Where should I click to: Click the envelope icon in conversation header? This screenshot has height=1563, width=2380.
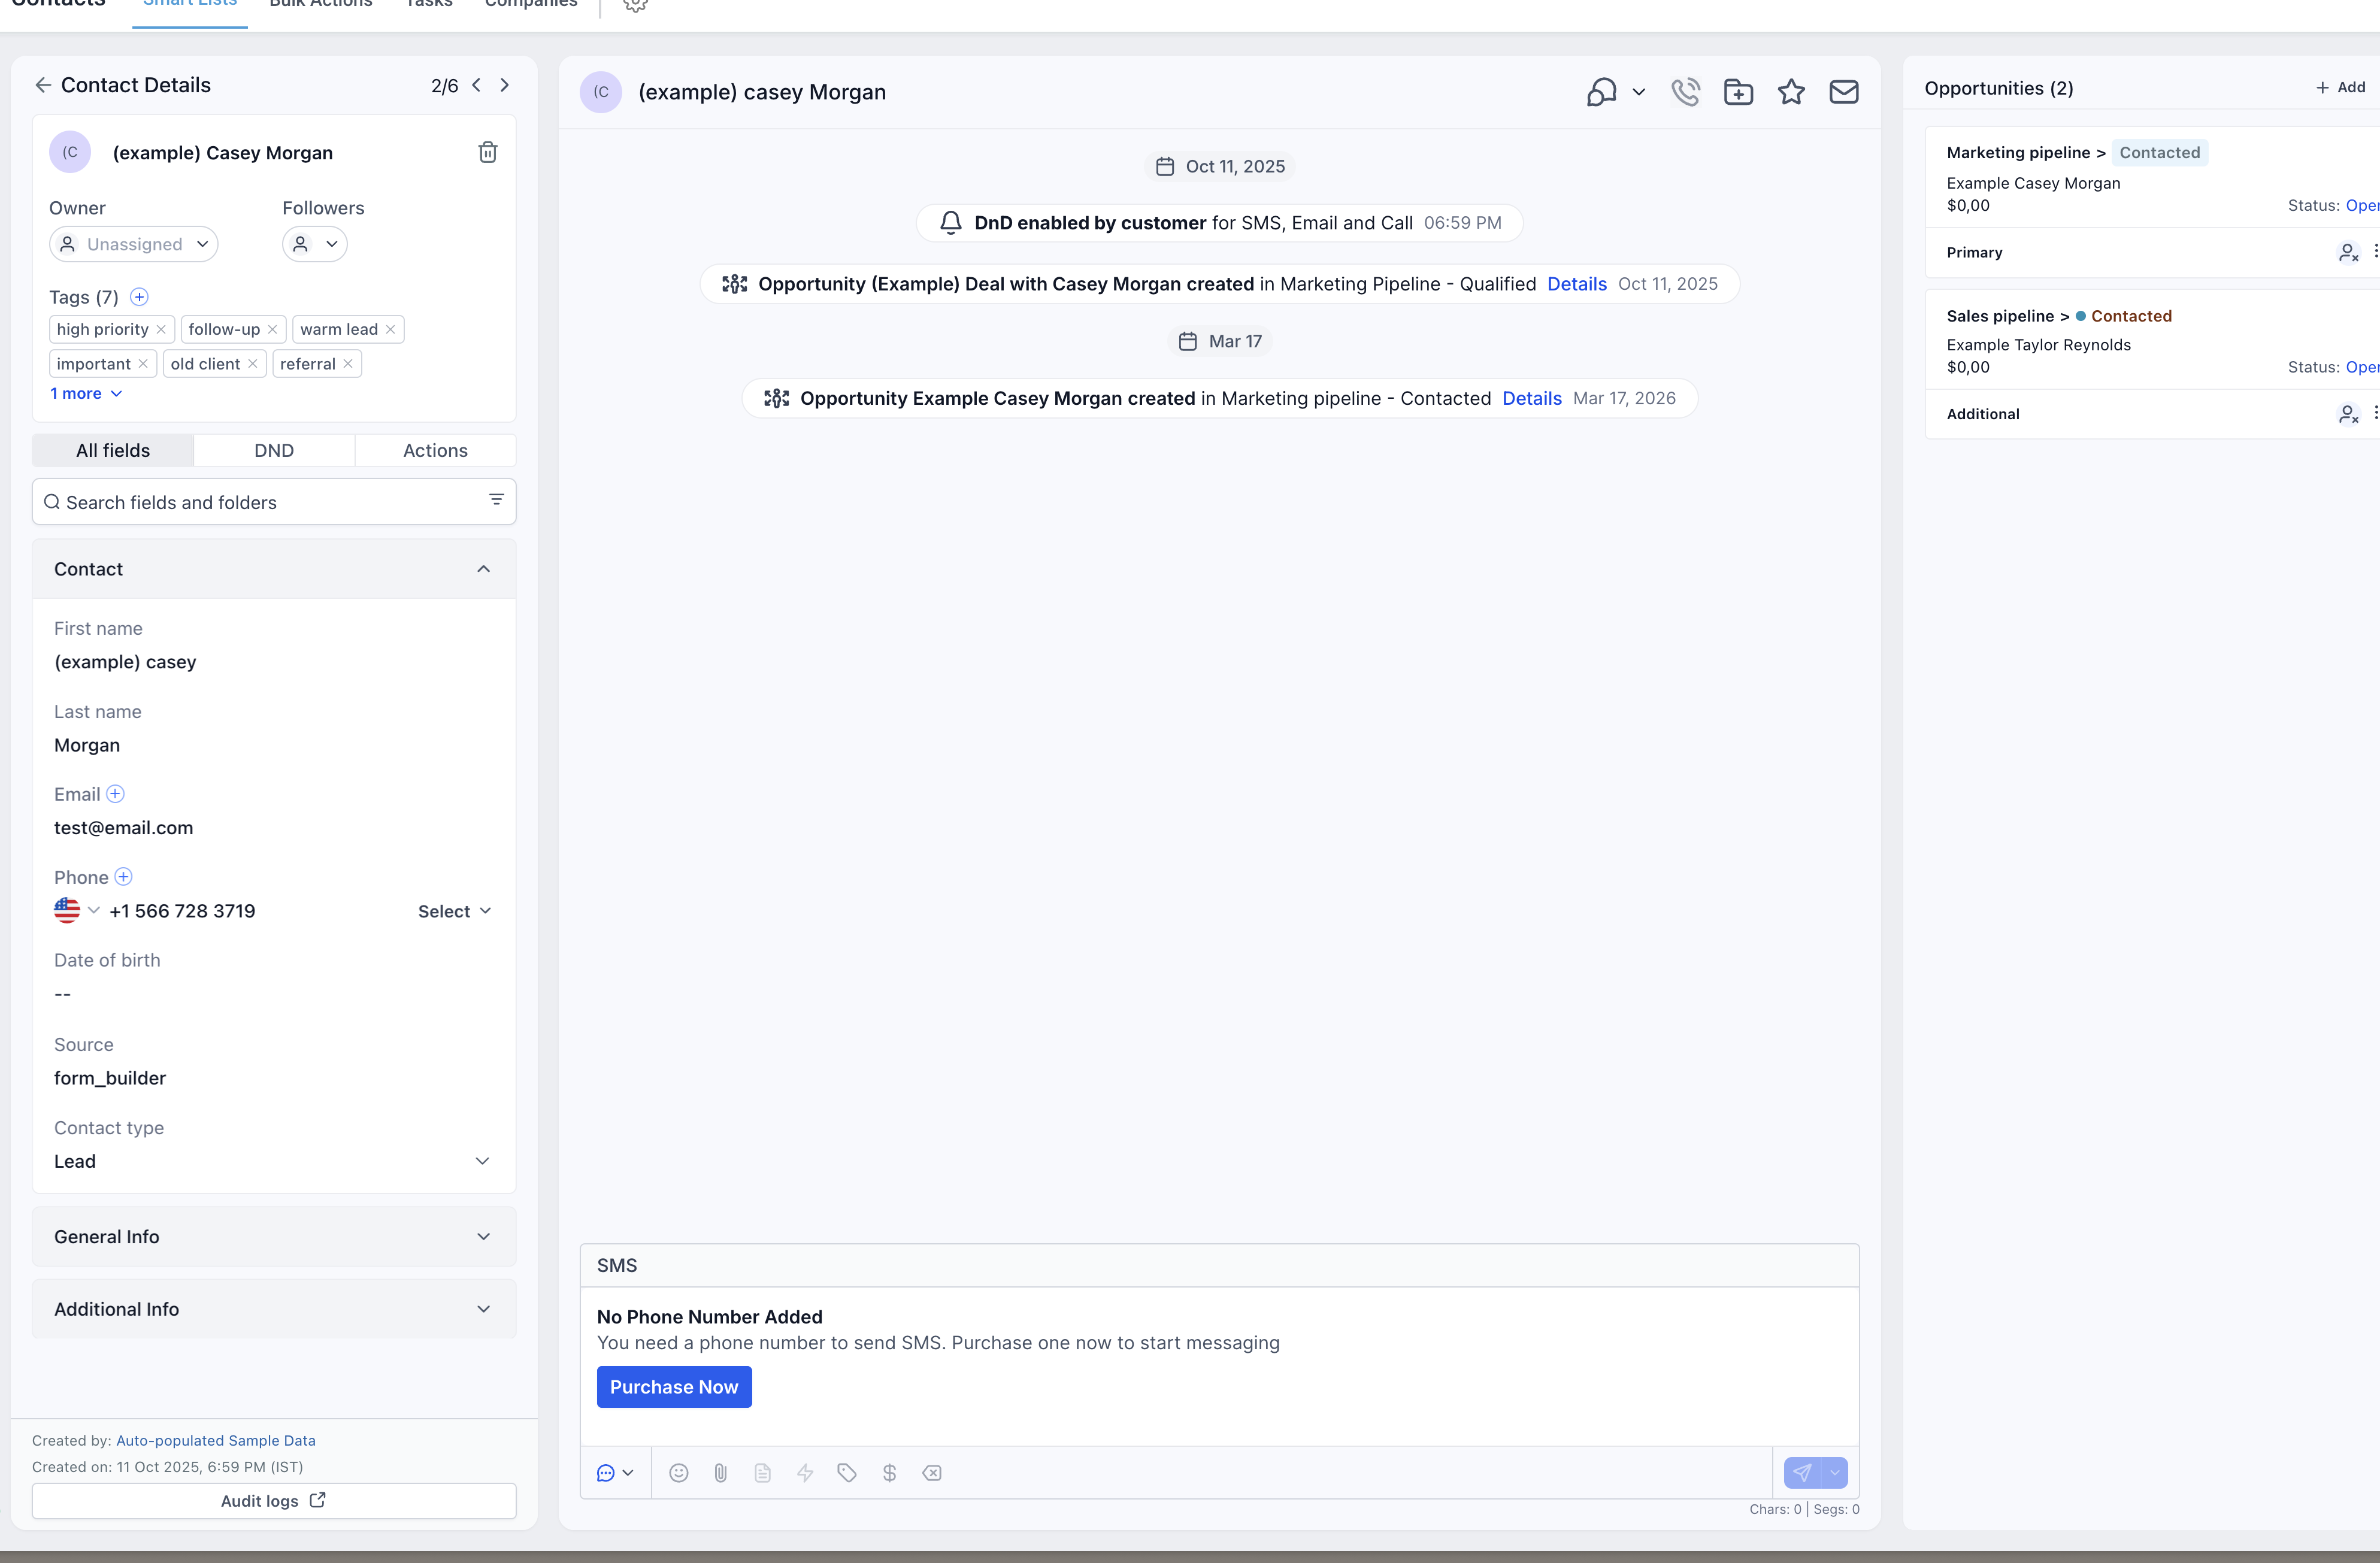tap(1843, 92)
